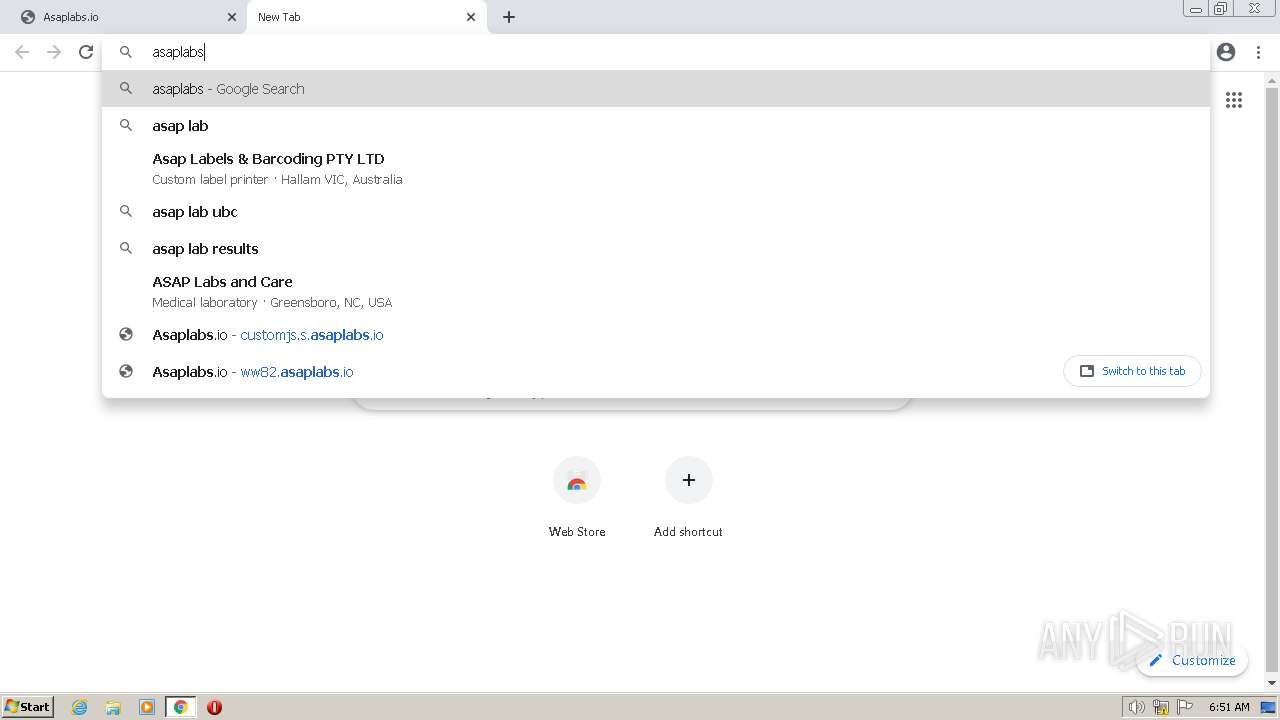This screenshot has height=720, width=1280.
Task: Open Windows Media Player taskbar icon
Action: (147, 707)
